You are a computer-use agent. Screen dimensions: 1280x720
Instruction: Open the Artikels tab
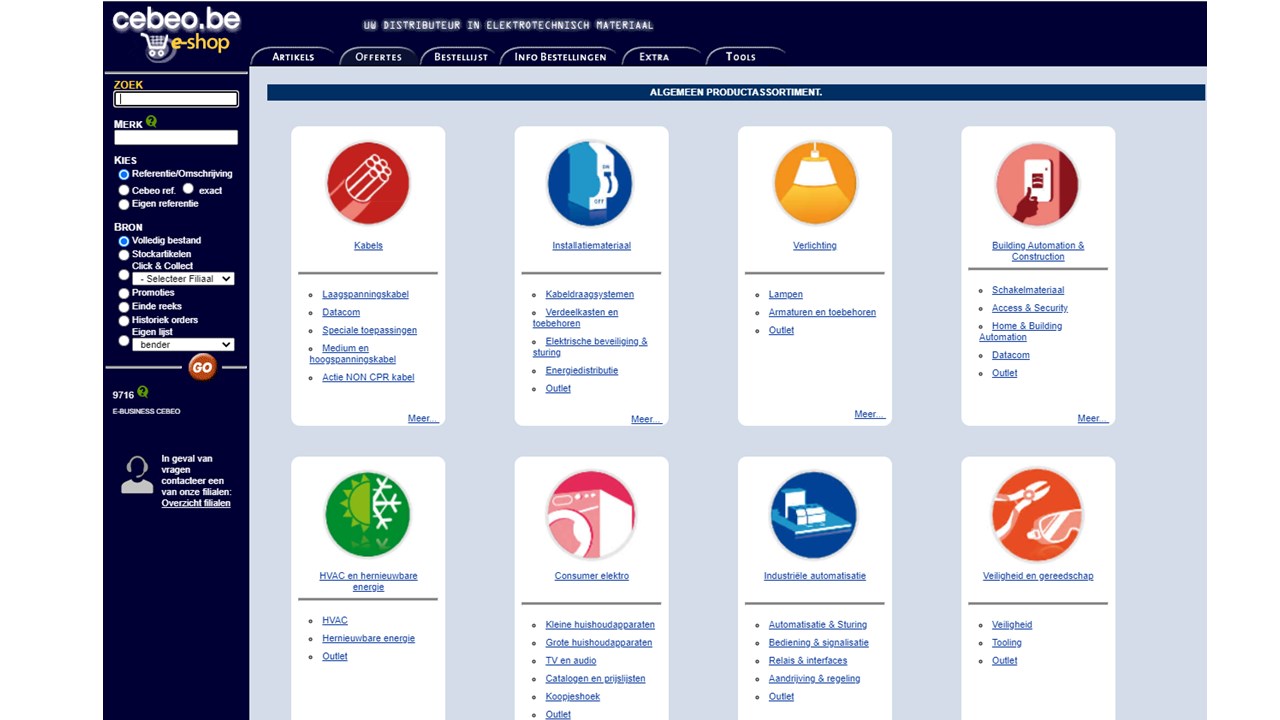(x=293, y=57)
